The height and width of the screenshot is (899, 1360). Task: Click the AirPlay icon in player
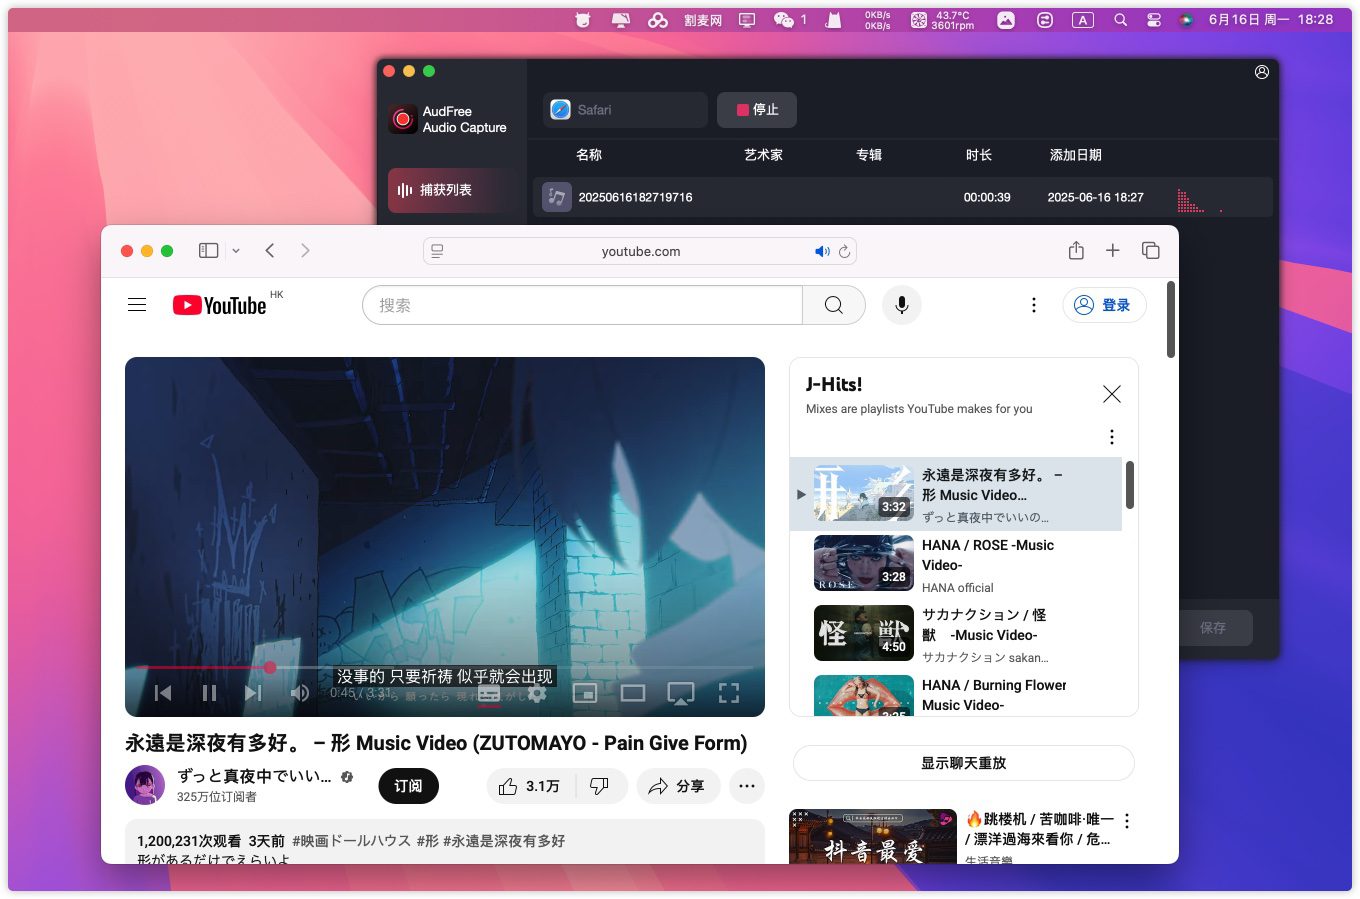(x=681, y=693)
